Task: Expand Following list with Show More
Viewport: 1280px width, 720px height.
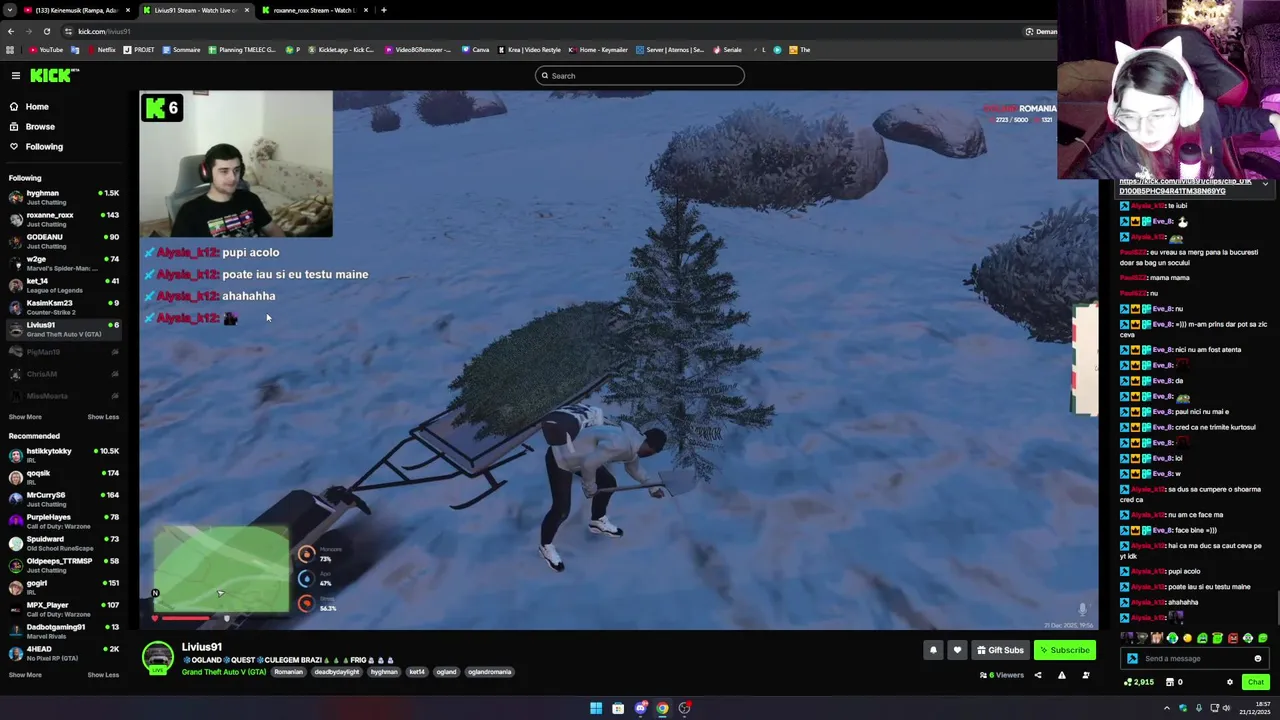Action: coord(25,417)
